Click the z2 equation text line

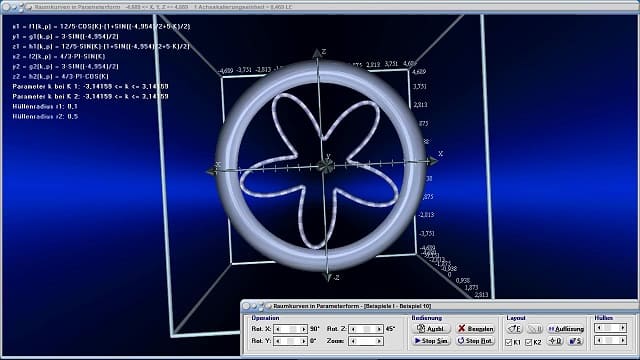(60, 77)
